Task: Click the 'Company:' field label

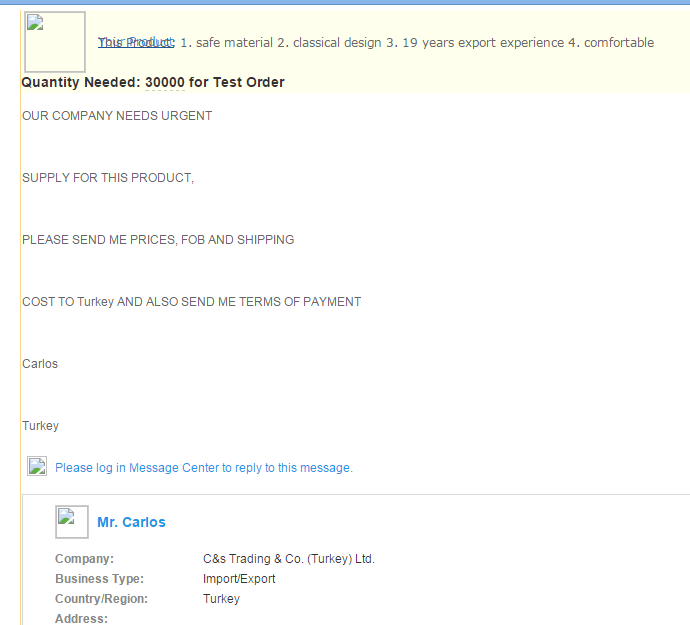Action: [84, 559]
